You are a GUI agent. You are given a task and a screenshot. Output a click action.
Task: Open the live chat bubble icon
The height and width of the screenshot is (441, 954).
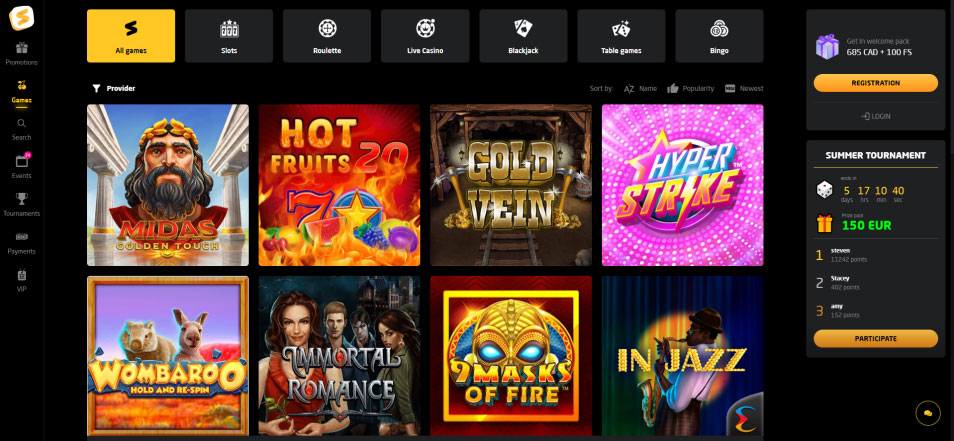928,413
